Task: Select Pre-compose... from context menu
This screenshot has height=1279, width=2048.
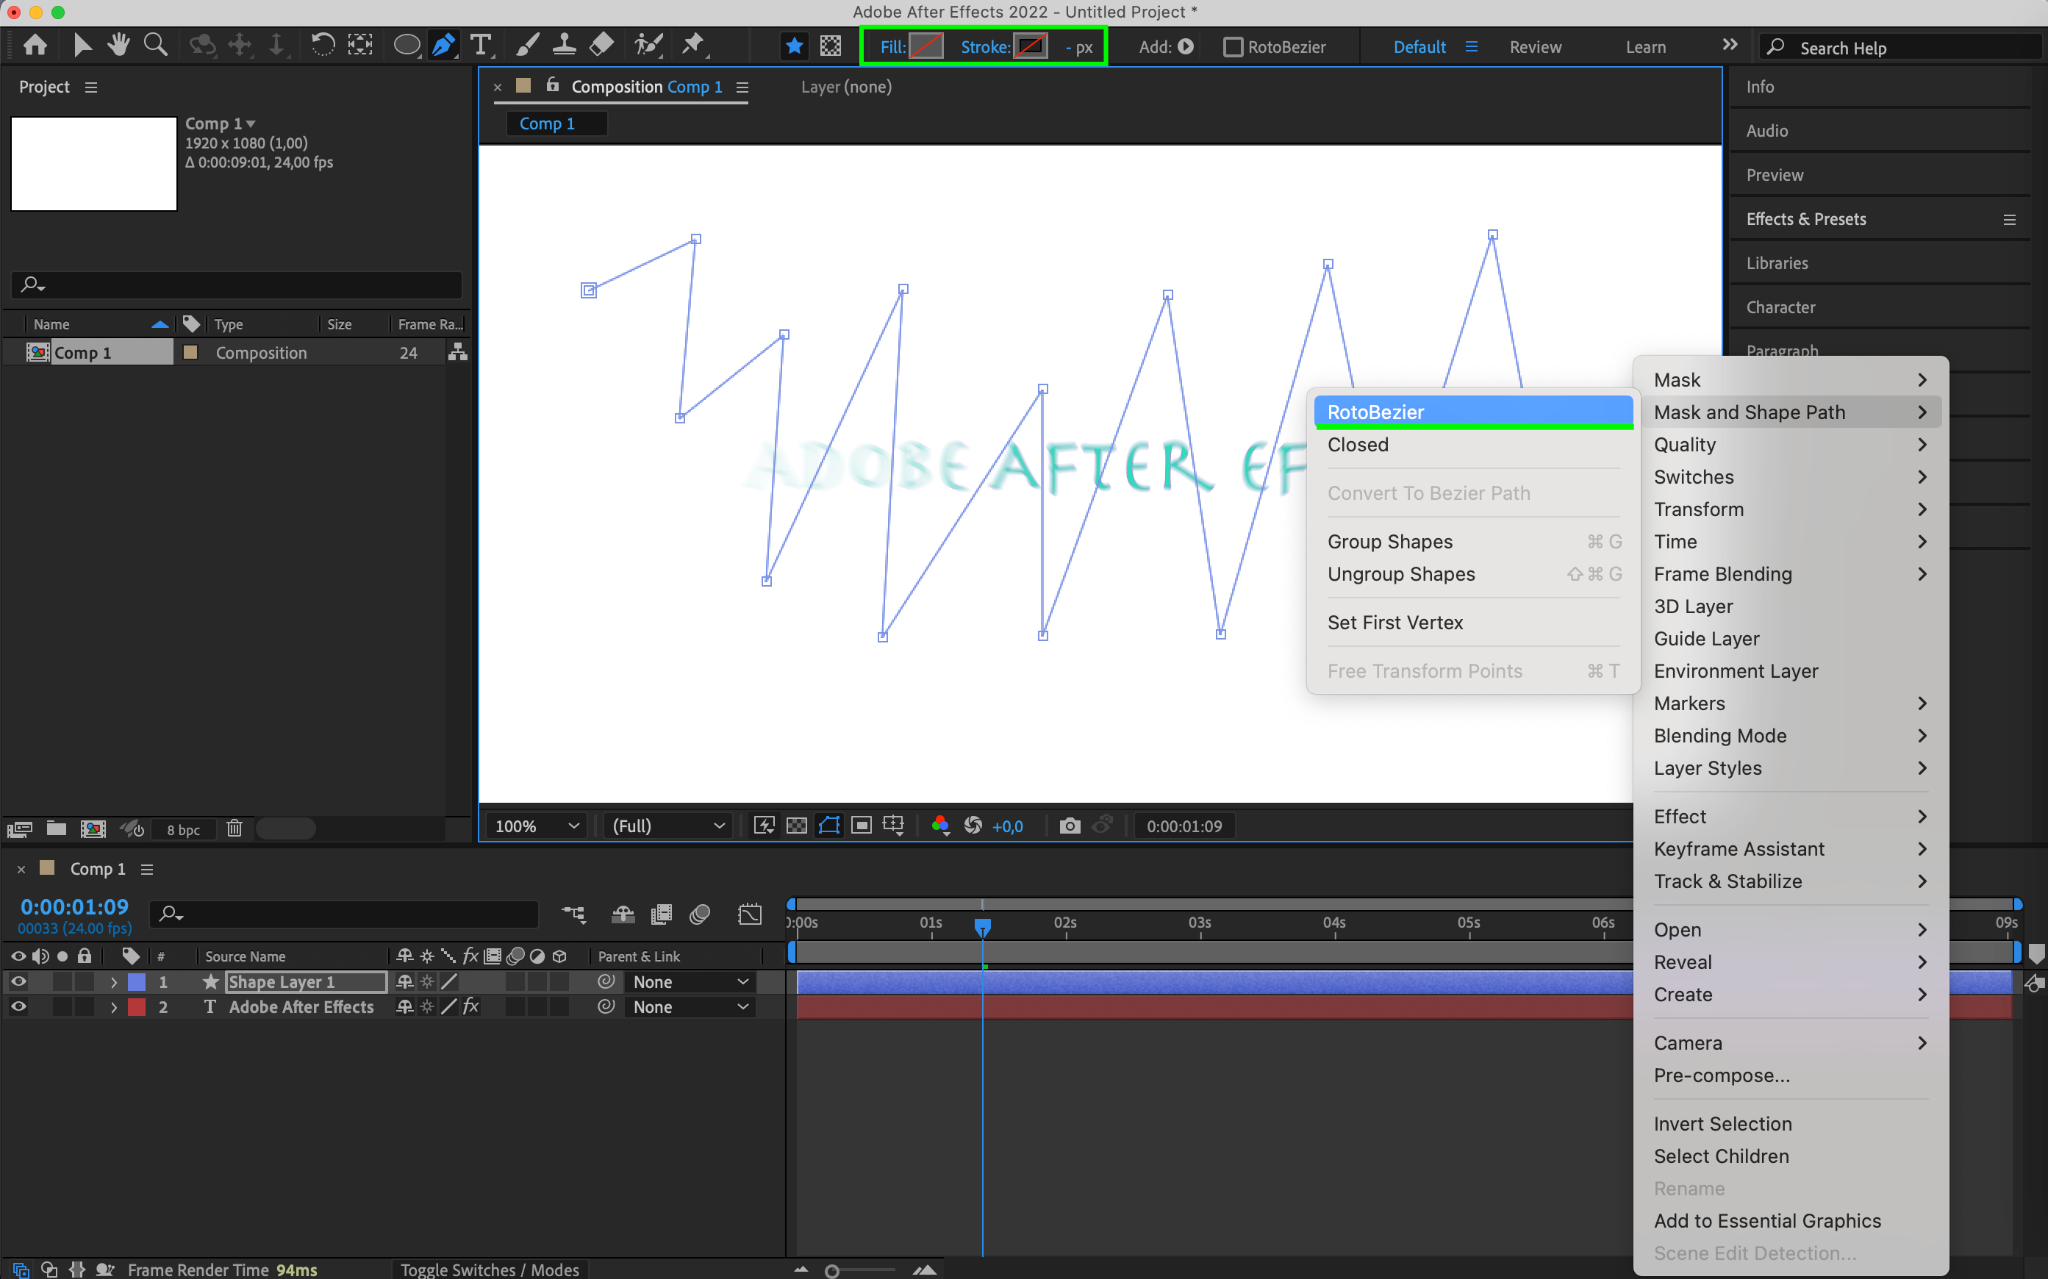Action: (x=1790, y=1076)
